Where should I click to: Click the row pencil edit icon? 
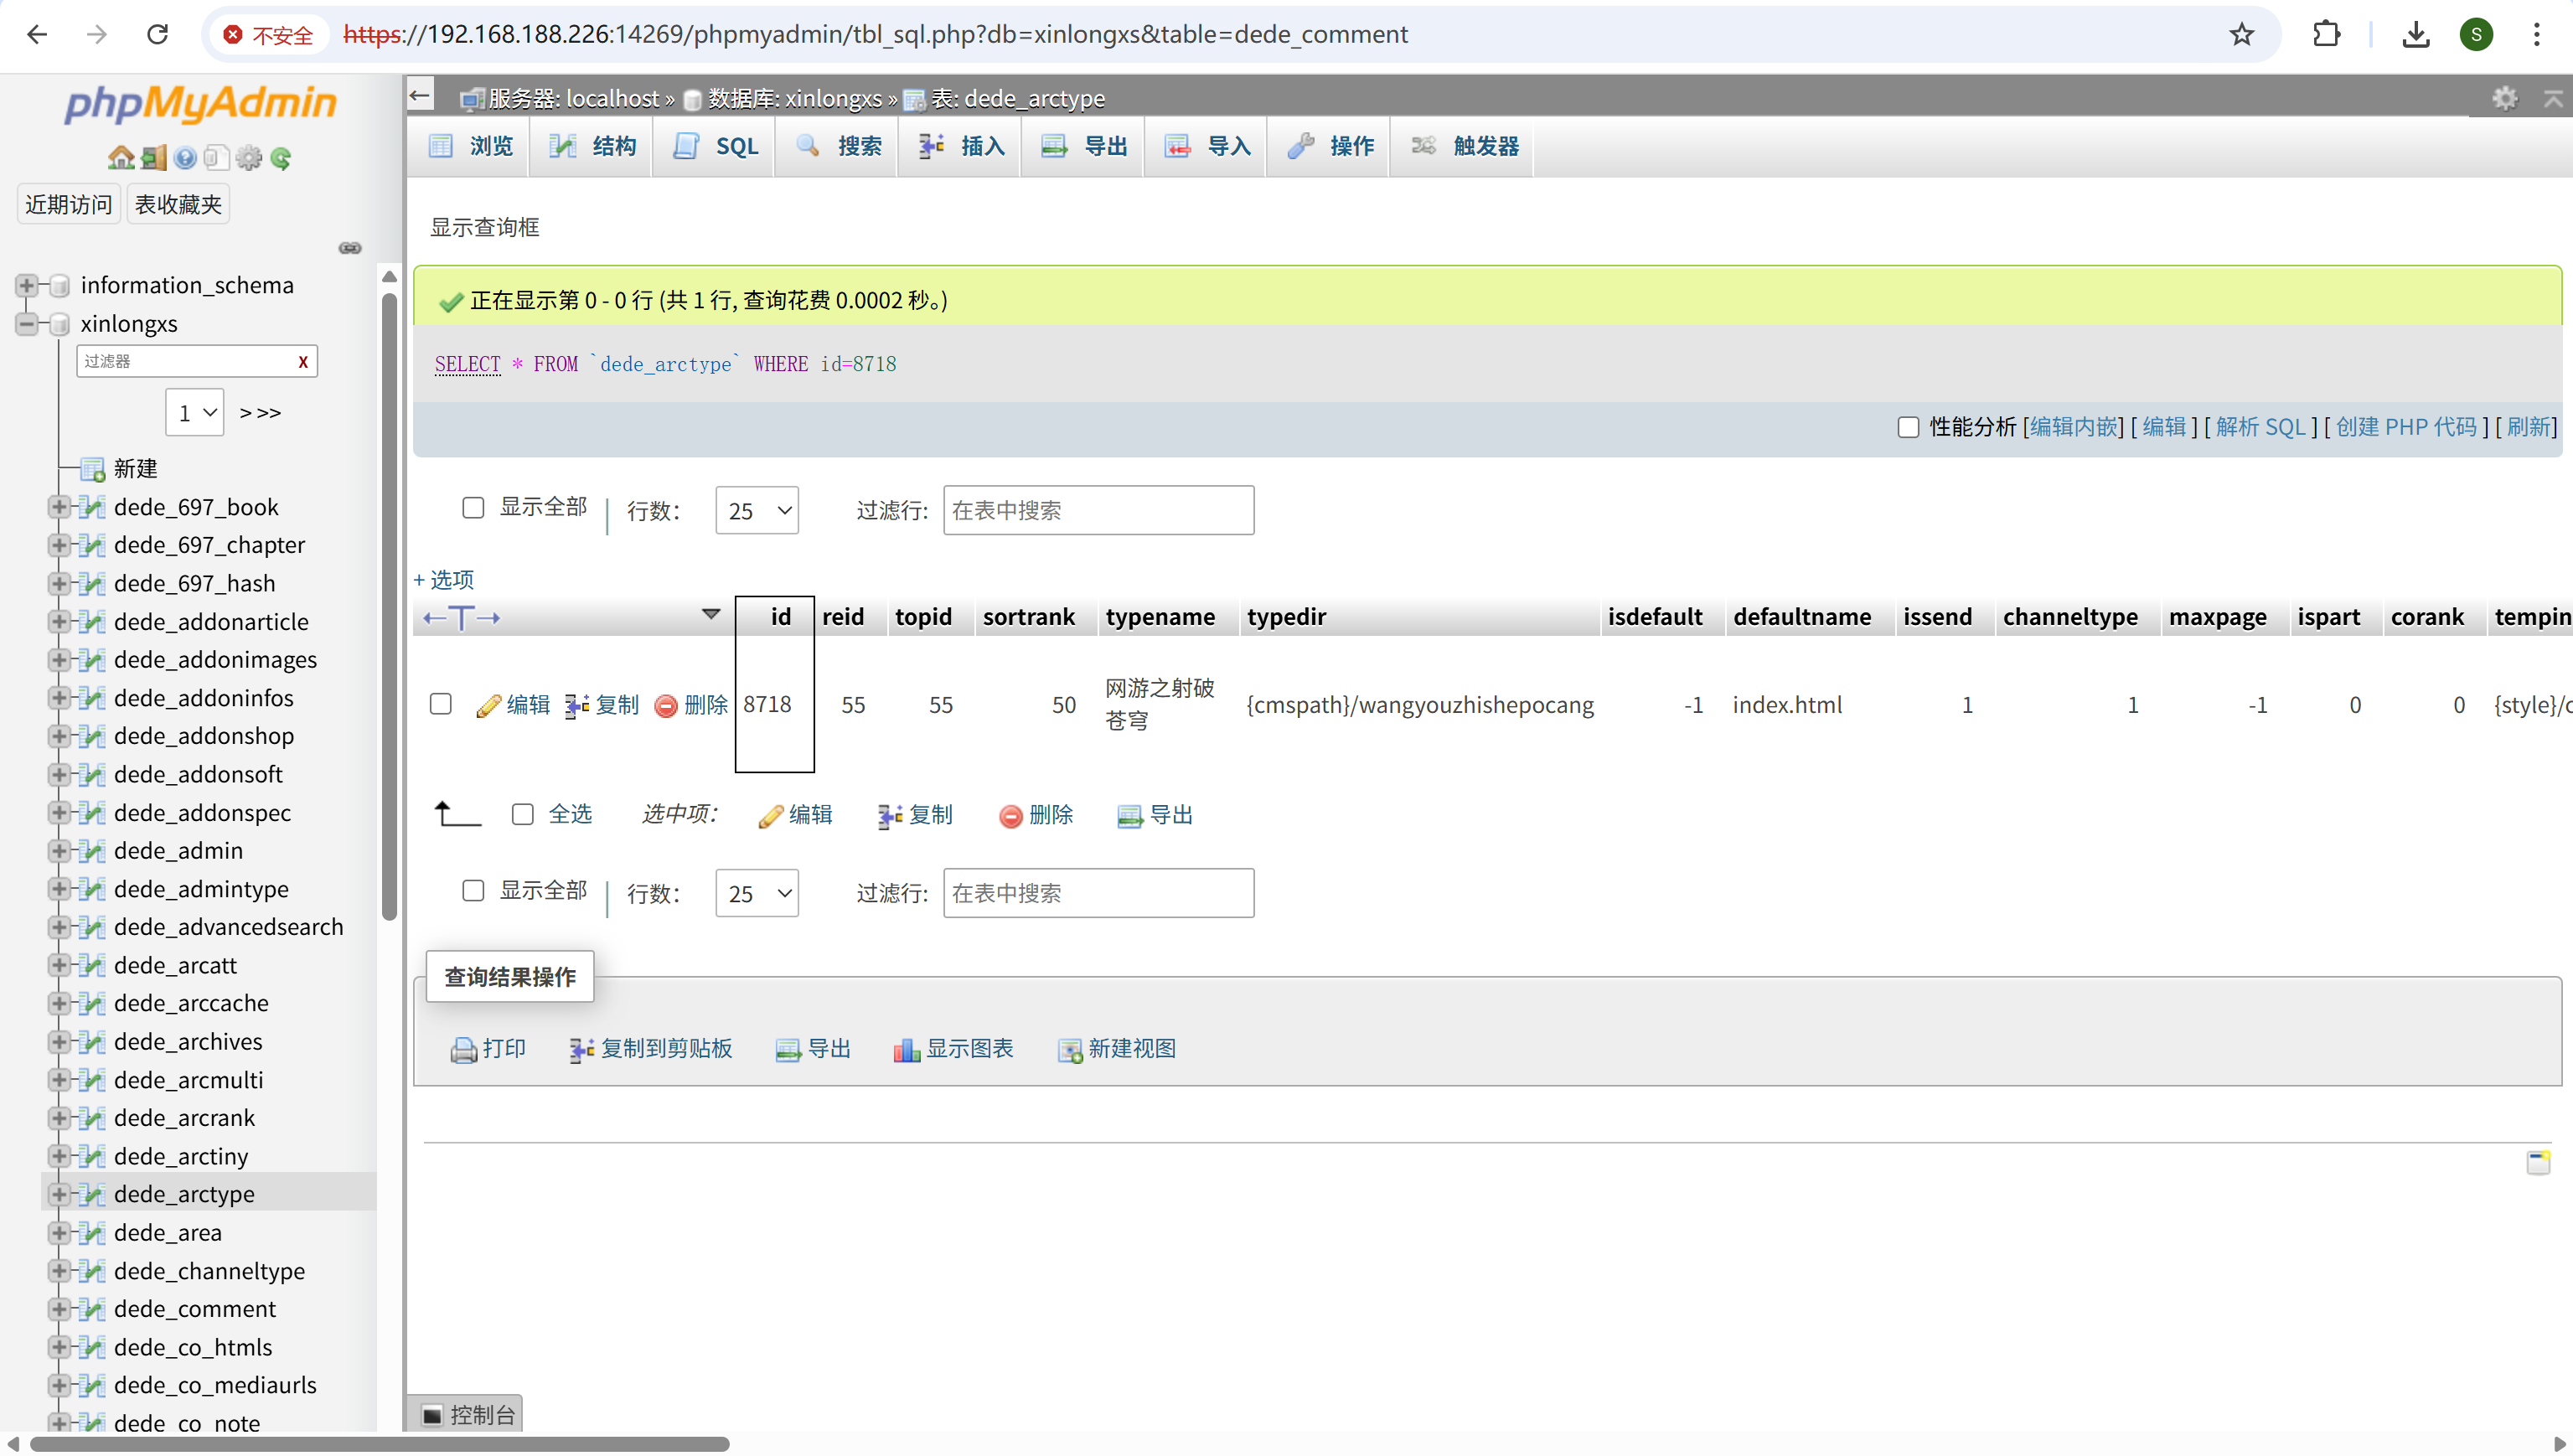tap(488, 705)
